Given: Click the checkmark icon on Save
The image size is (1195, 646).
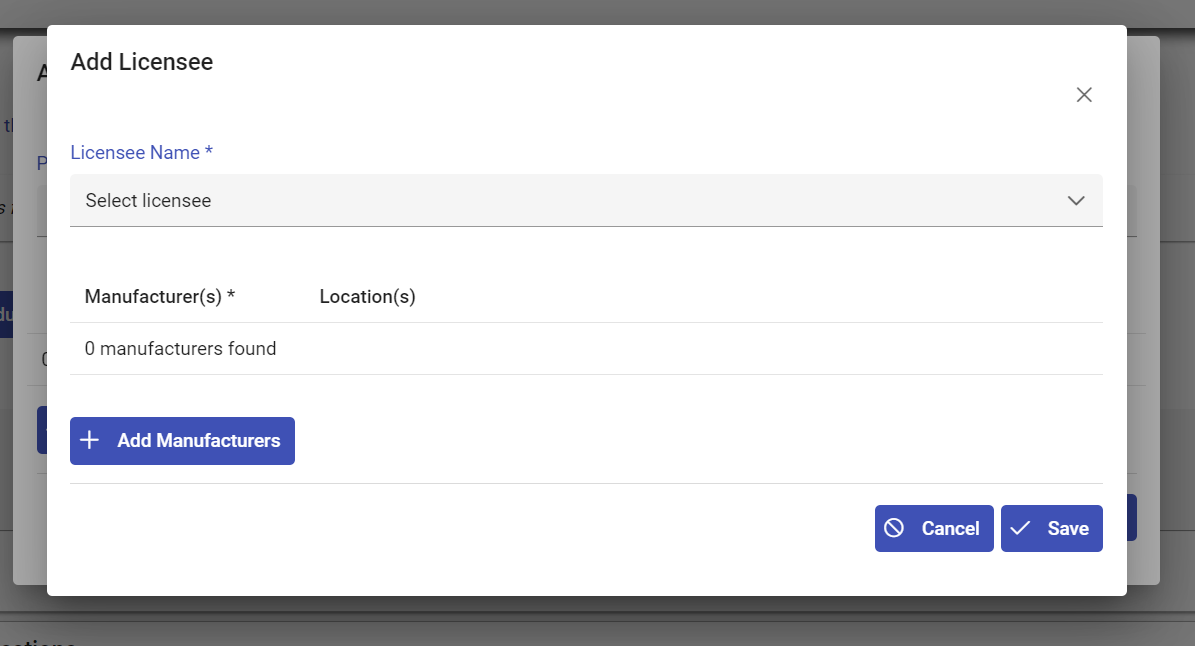Looking at the screenshot, I should pos(1020,528).
